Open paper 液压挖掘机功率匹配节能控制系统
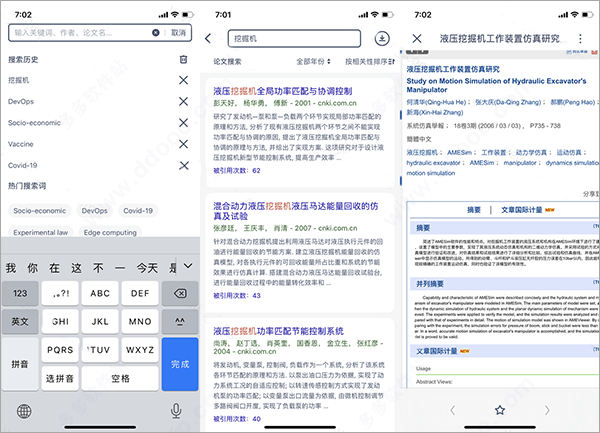This screenshot has height=433, width=600. click(x=278, y=331)
